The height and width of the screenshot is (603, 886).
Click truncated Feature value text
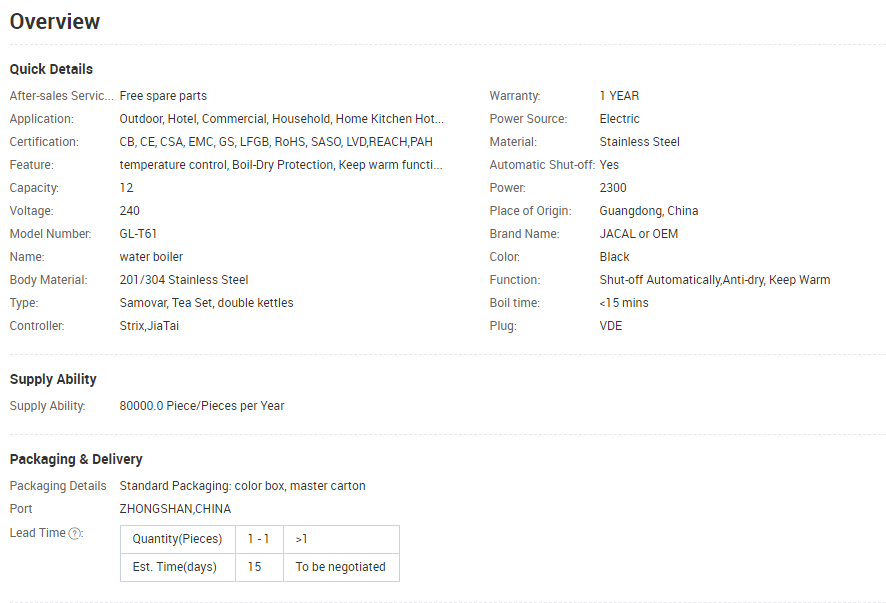[x=280, y=165]
